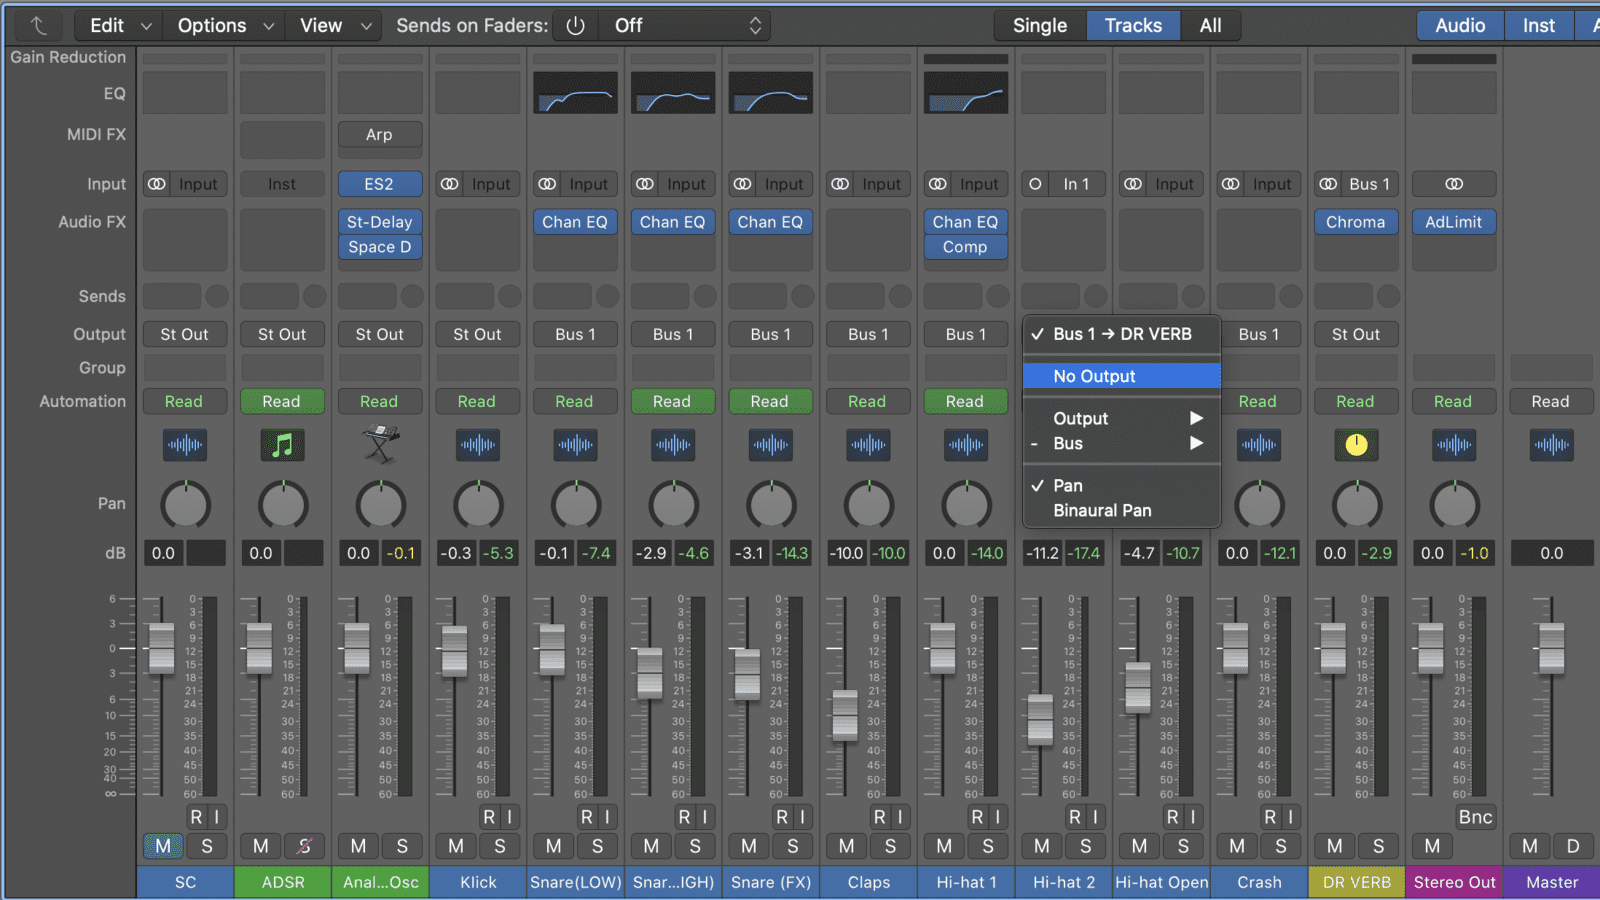Click the Stereo Out stereo format icon
Viewport: 1600px width, 900px height.
pos(1454,184)
